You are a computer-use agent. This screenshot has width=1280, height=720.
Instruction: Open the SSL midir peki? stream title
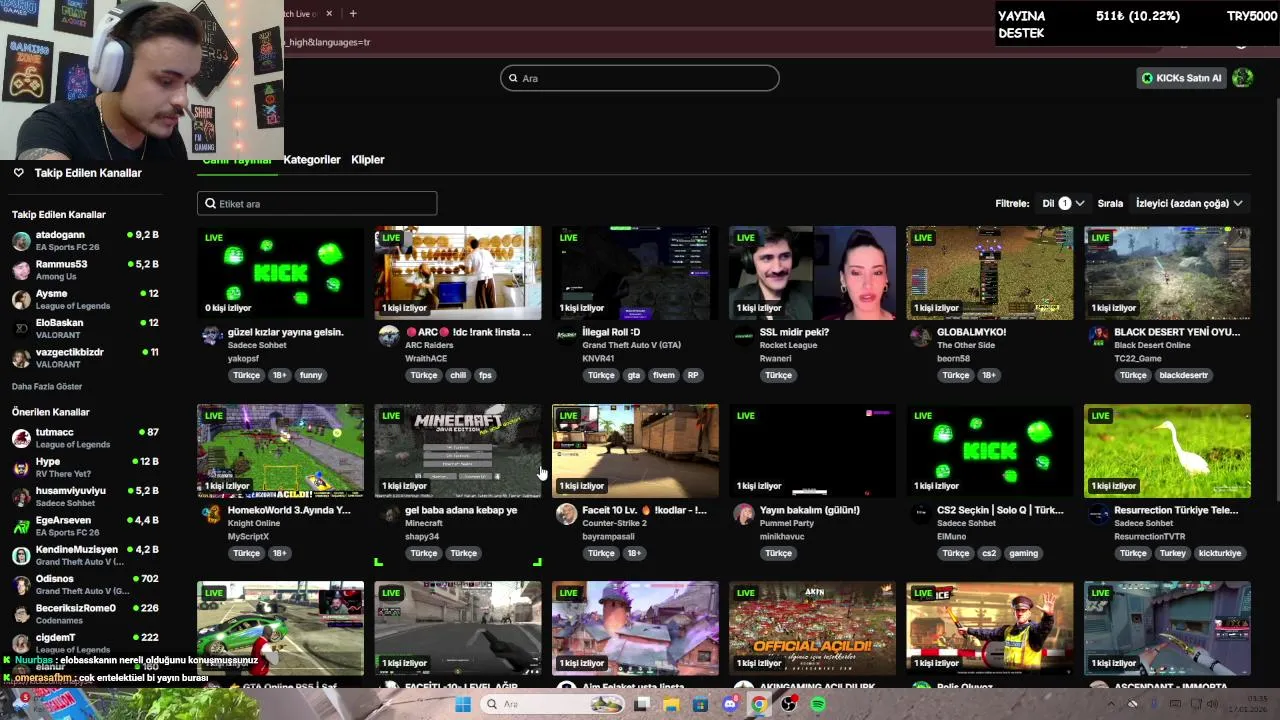794,332
